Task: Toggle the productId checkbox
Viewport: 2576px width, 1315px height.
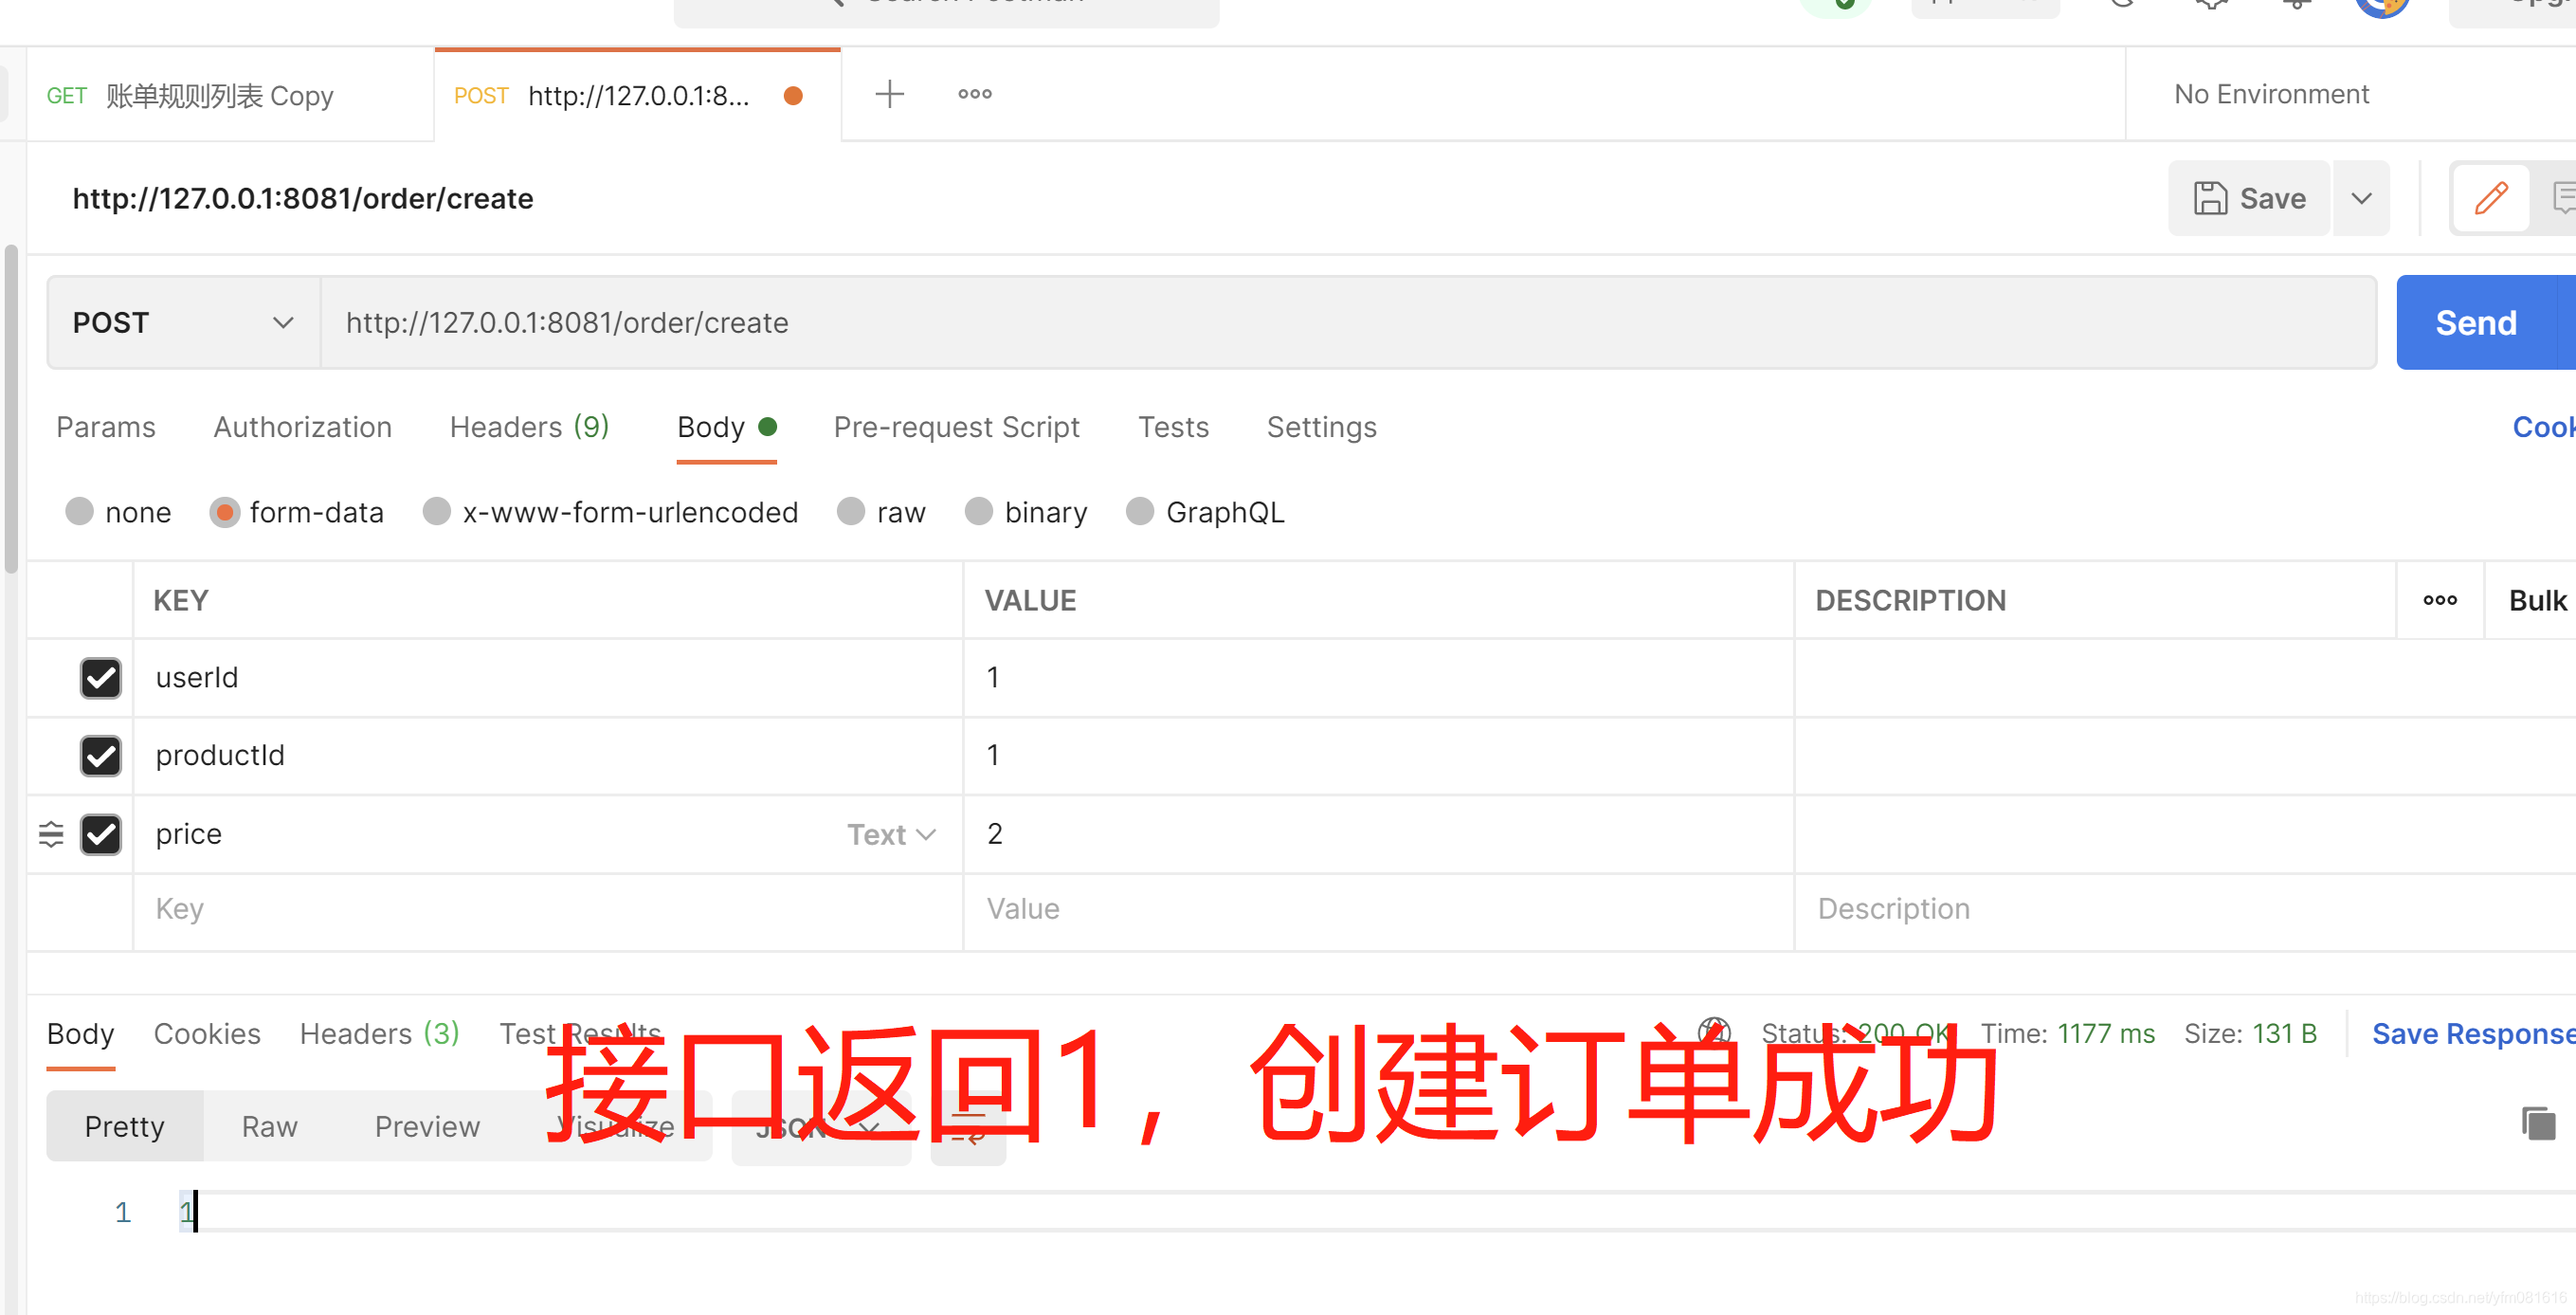Action: pyautogui.click(x=99, y=755)
